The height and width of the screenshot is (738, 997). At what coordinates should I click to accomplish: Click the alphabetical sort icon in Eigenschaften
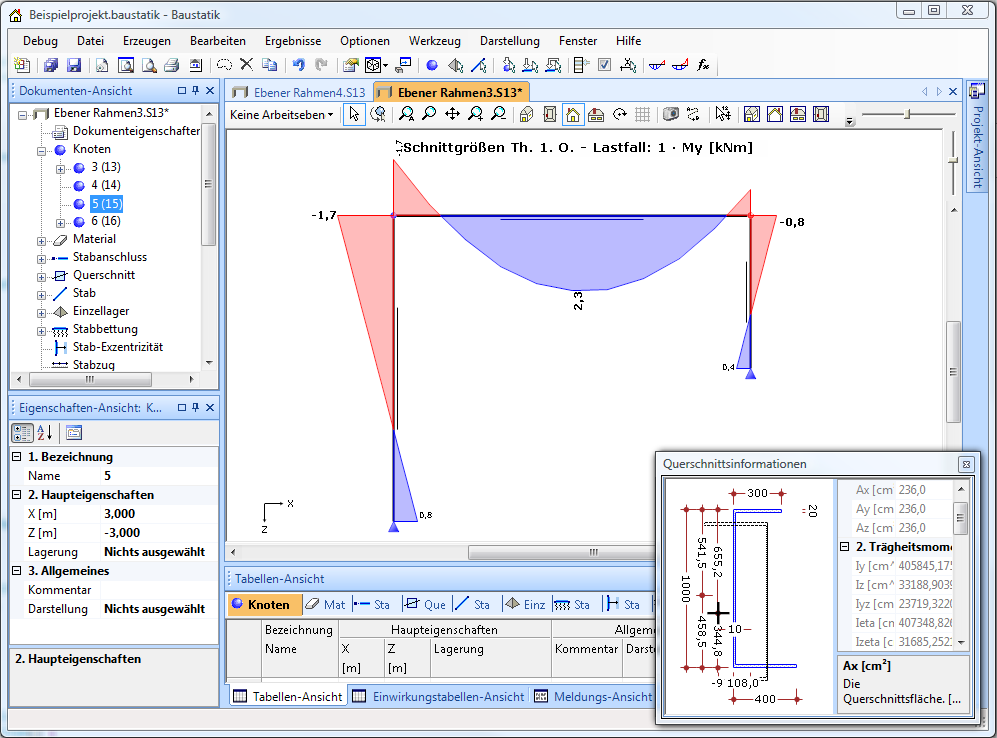coord(45,433)
